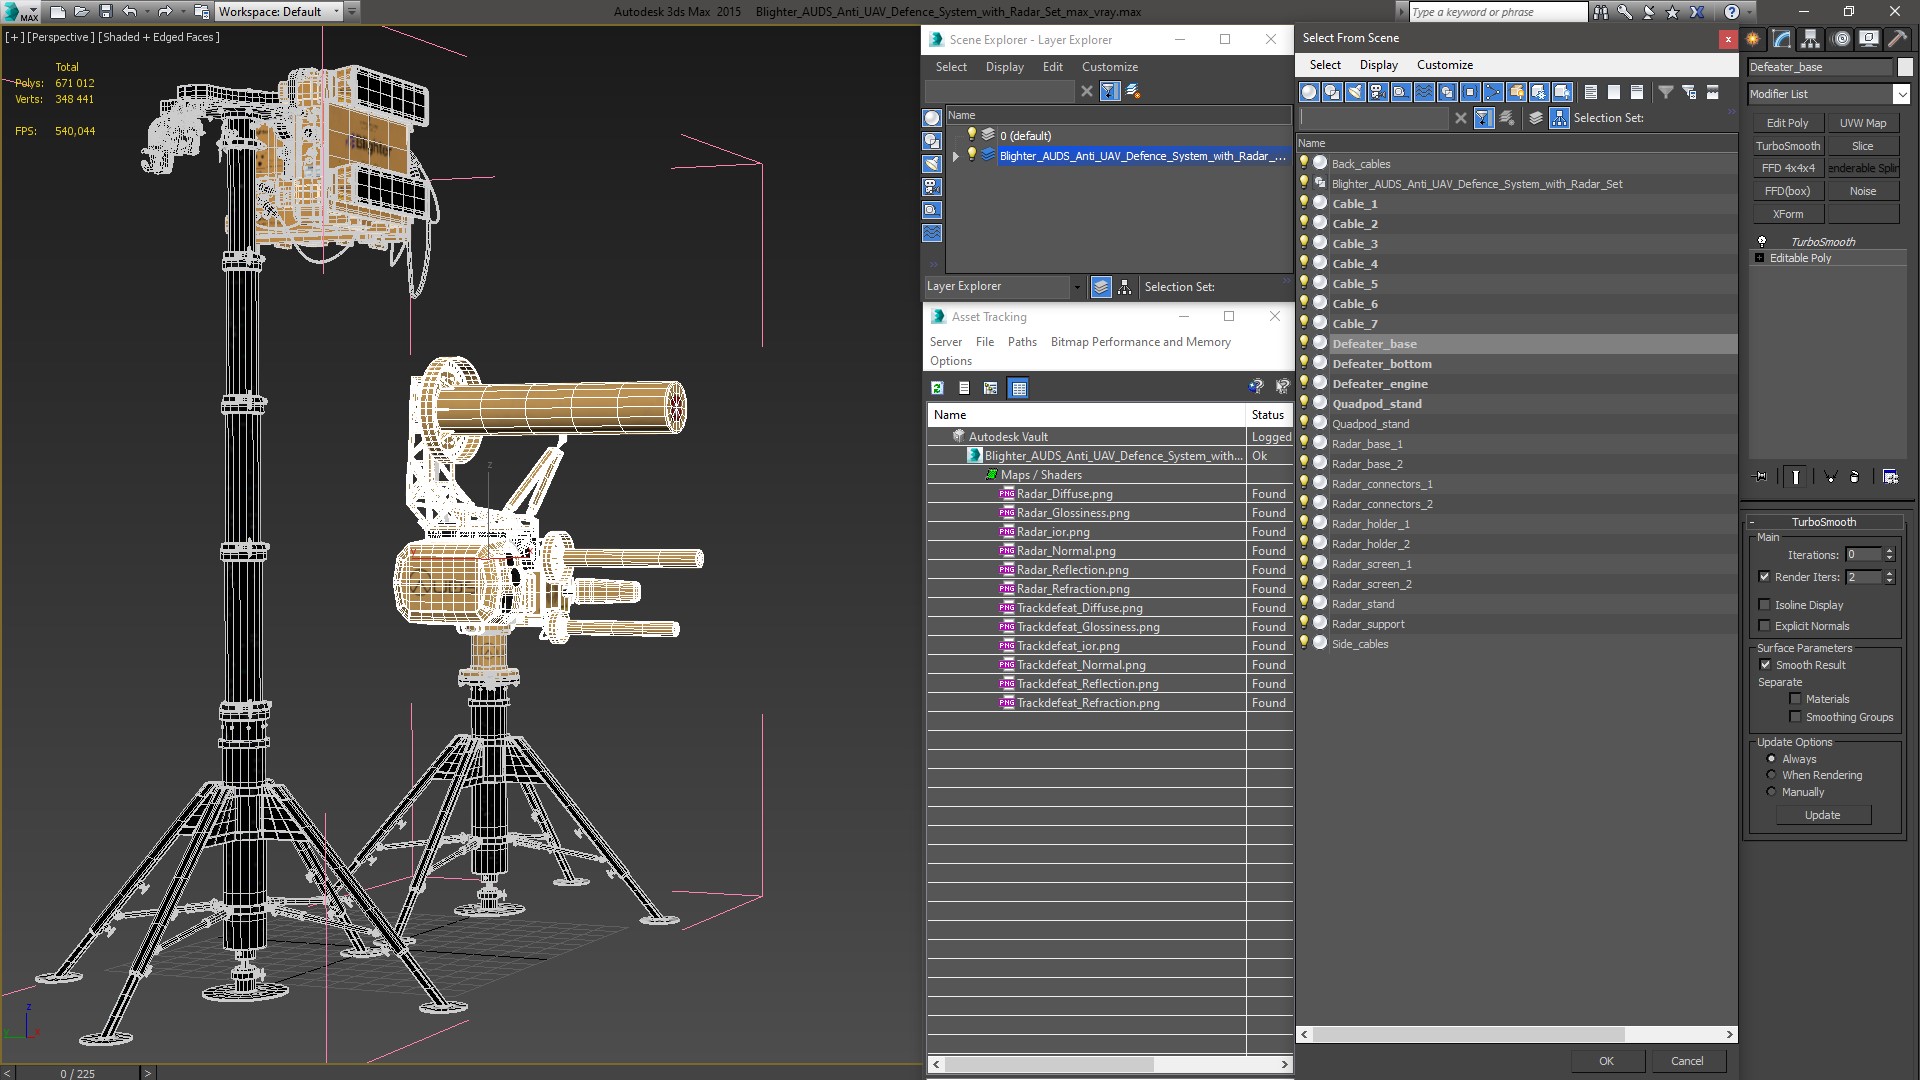
Task: Click Sort by Layer icon in Select From Scene
Action: (x=1536, y=118)
